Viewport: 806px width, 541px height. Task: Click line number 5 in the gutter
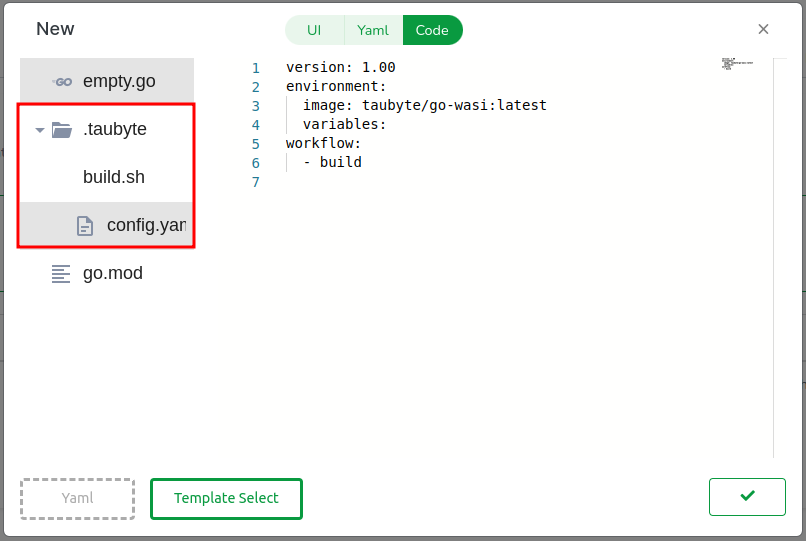click(x=256, y=144)
